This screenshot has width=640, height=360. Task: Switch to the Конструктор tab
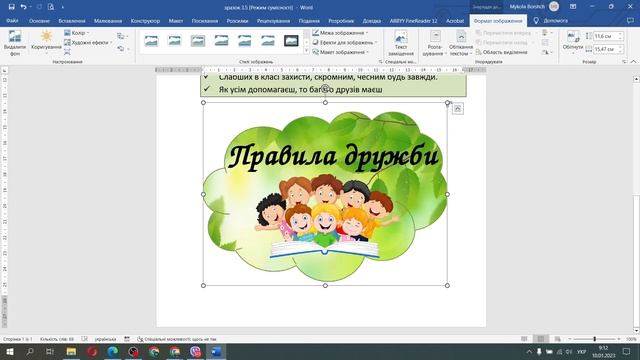tap(145, 20)
